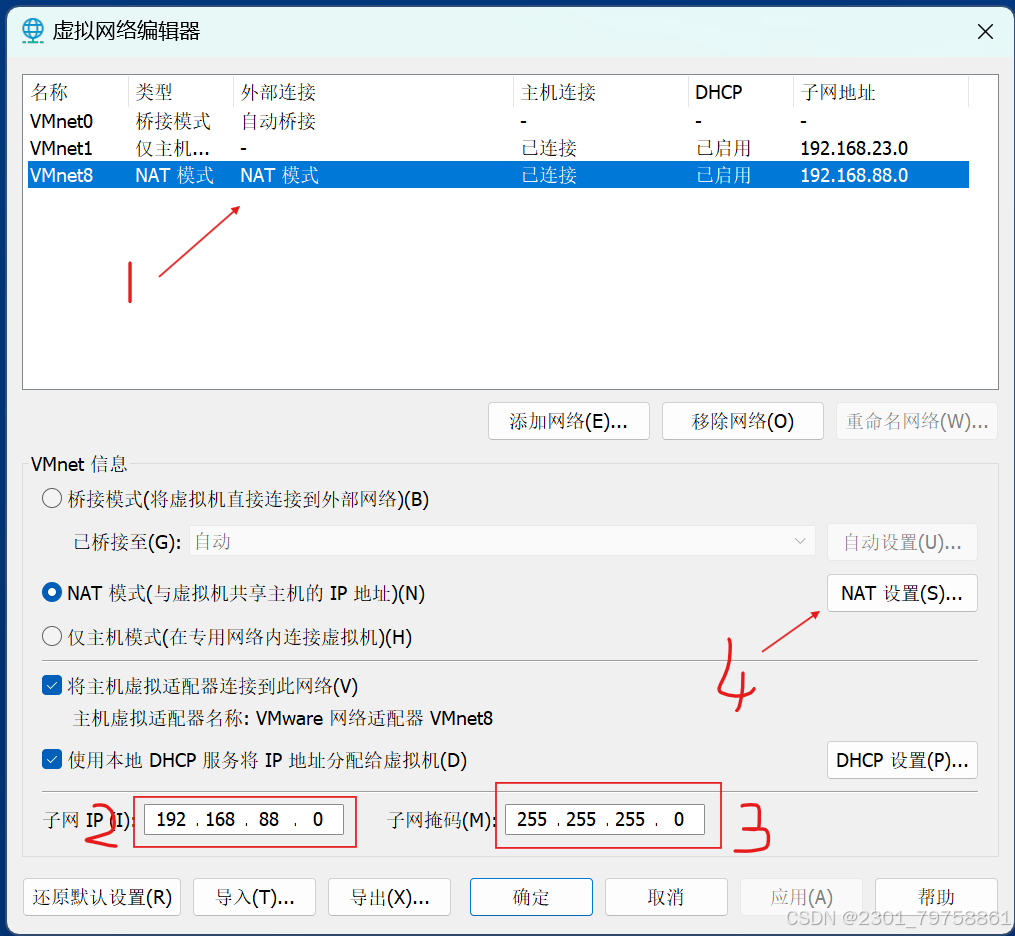Select the VMnet0 row
This screenshot has height=936, width=1015.
click(498, 121)
